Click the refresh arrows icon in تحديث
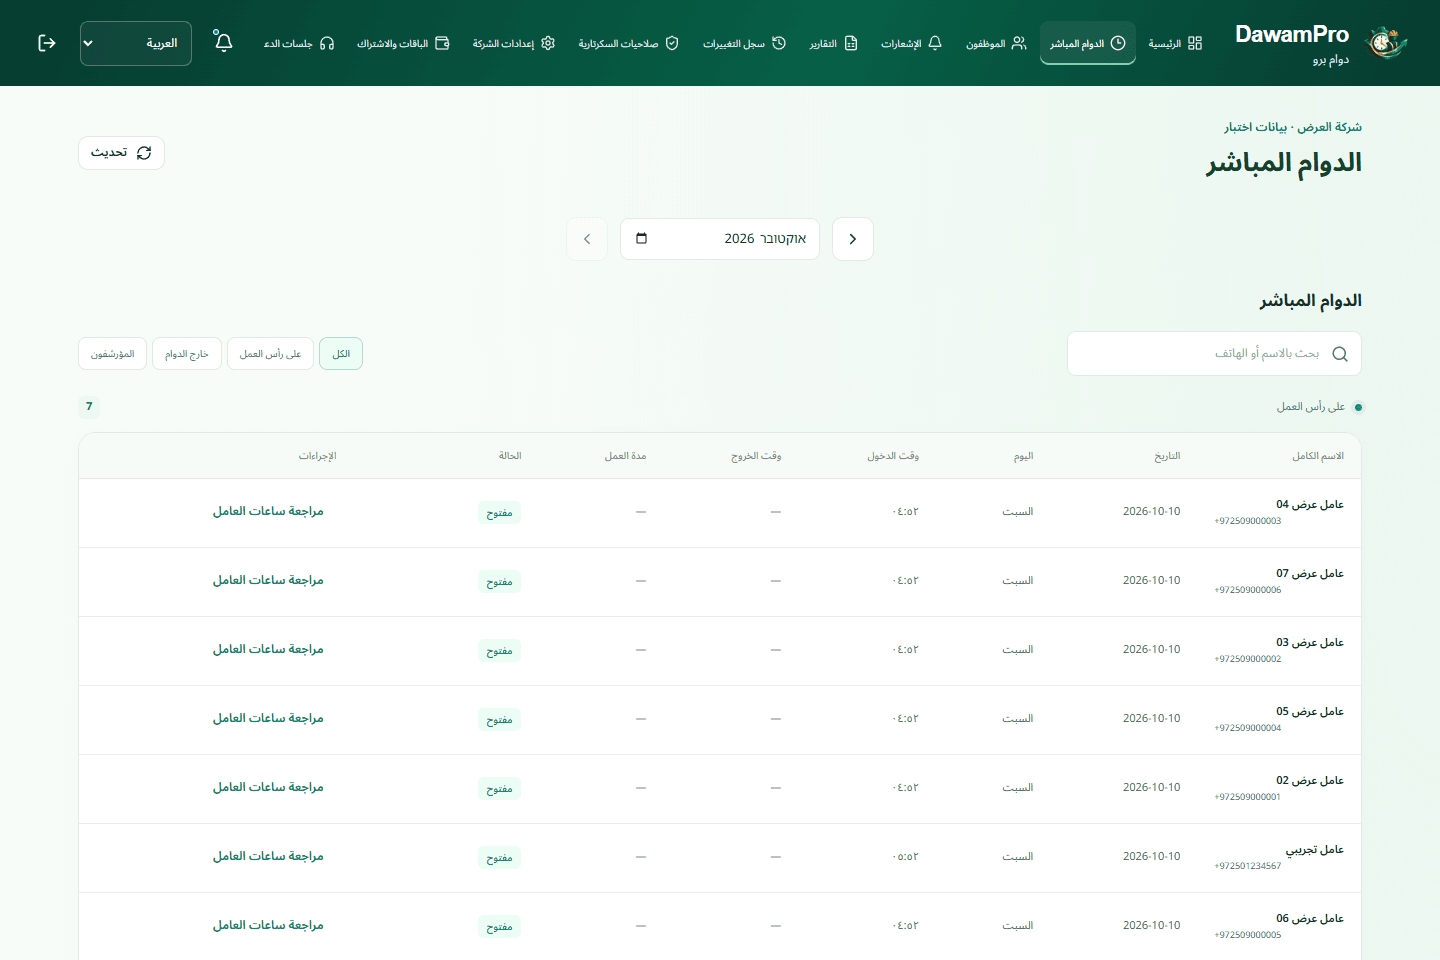 (144, 153)
